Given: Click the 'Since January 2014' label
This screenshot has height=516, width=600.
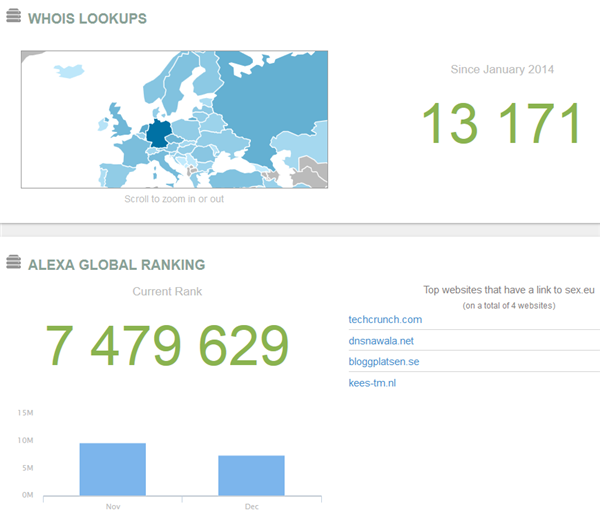Looking at the screenshot, I should pos(502,69).
